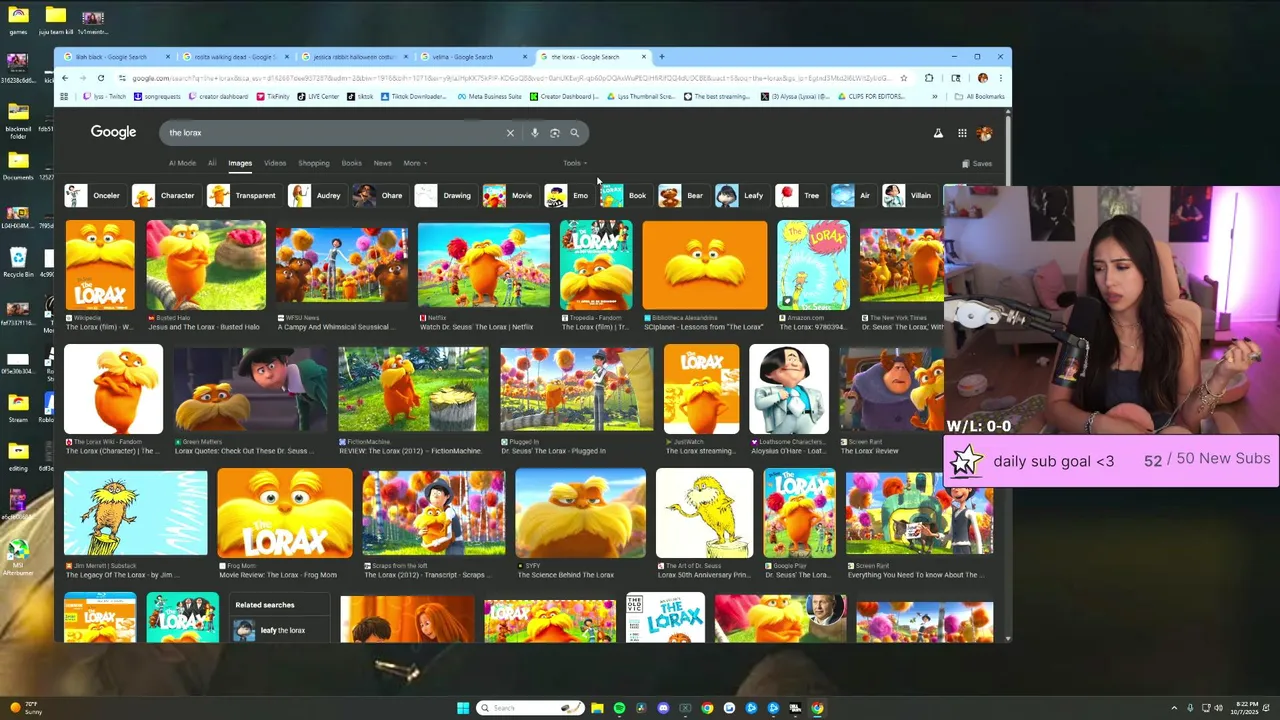Switch to the Books search tab
The height and width of the screenshot is (720, 1280).
click(x=351, y=163)
